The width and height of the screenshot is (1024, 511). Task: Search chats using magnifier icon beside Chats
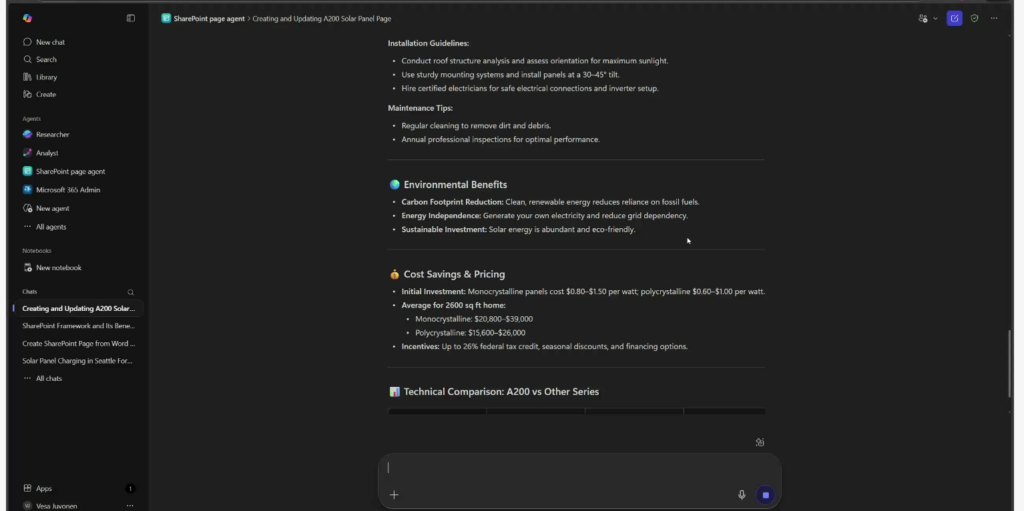click(130, 292)
